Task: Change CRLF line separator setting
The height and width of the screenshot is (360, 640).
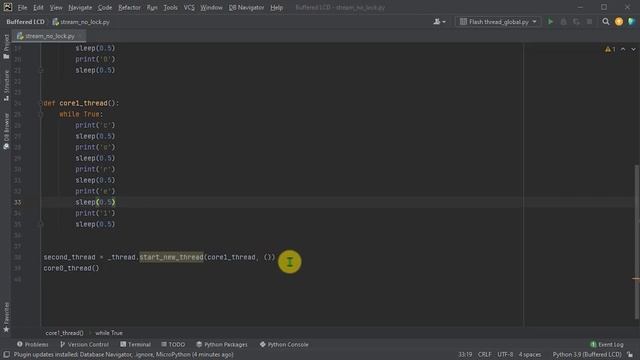Action: point(484,355)
